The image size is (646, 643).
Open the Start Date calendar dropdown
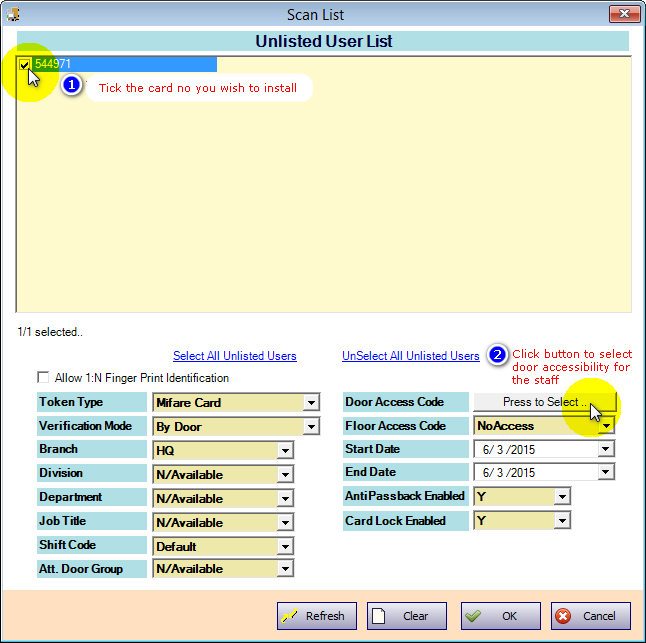point(605,450)
